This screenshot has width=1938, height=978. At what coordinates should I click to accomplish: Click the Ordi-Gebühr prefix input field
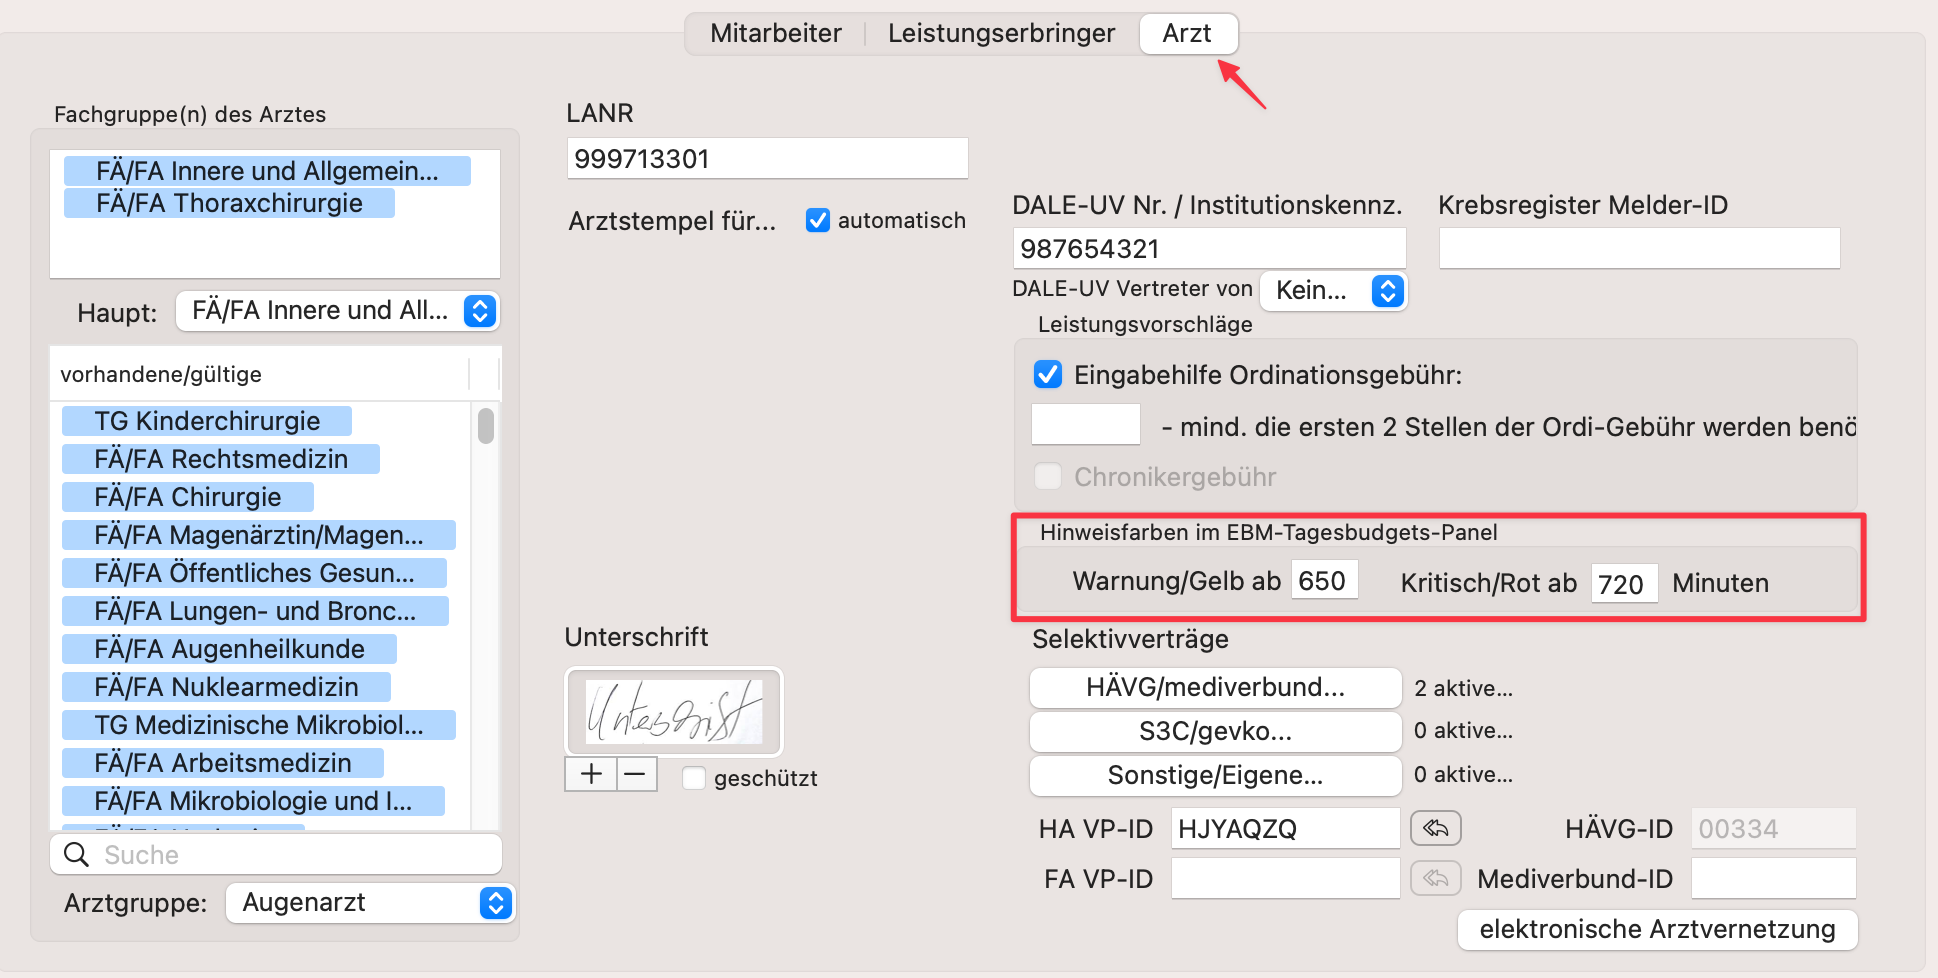coord(1086,424)
